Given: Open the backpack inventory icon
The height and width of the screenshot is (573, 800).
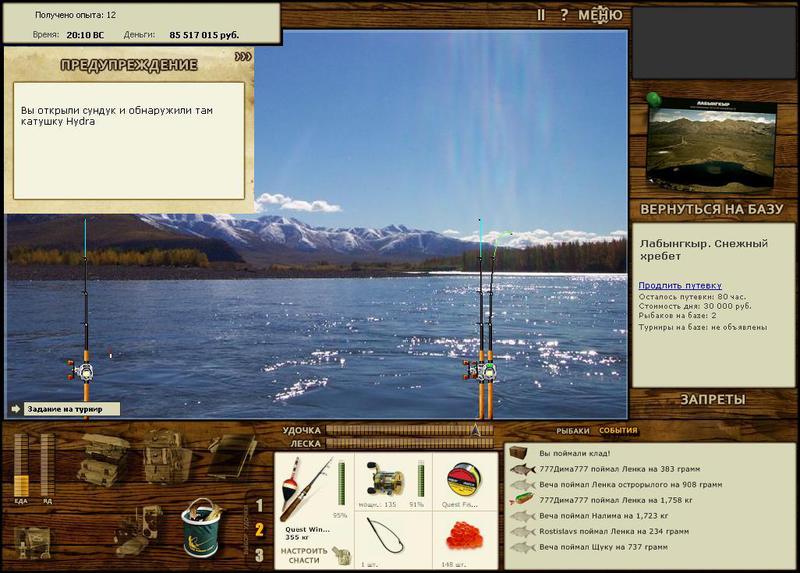Looking at the screenshot, I should [166, 457].
